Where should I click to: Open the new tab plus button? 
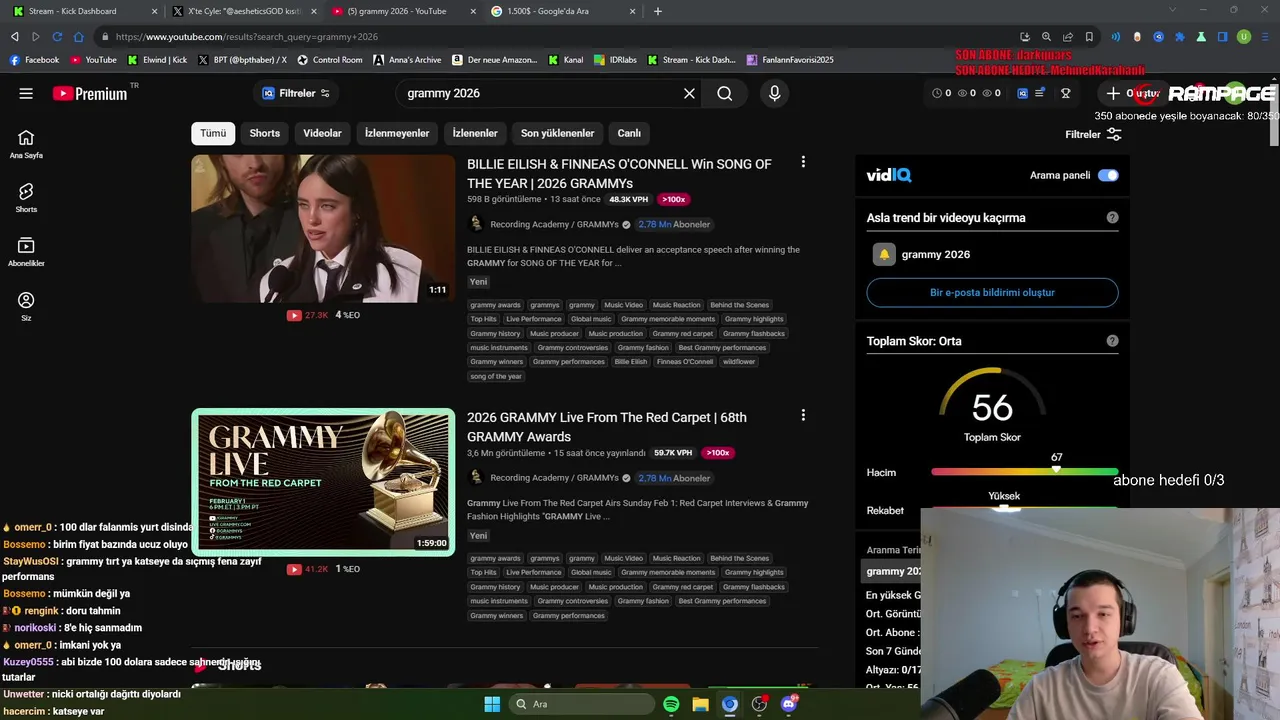pyautogui.click(x=657, y=11)
